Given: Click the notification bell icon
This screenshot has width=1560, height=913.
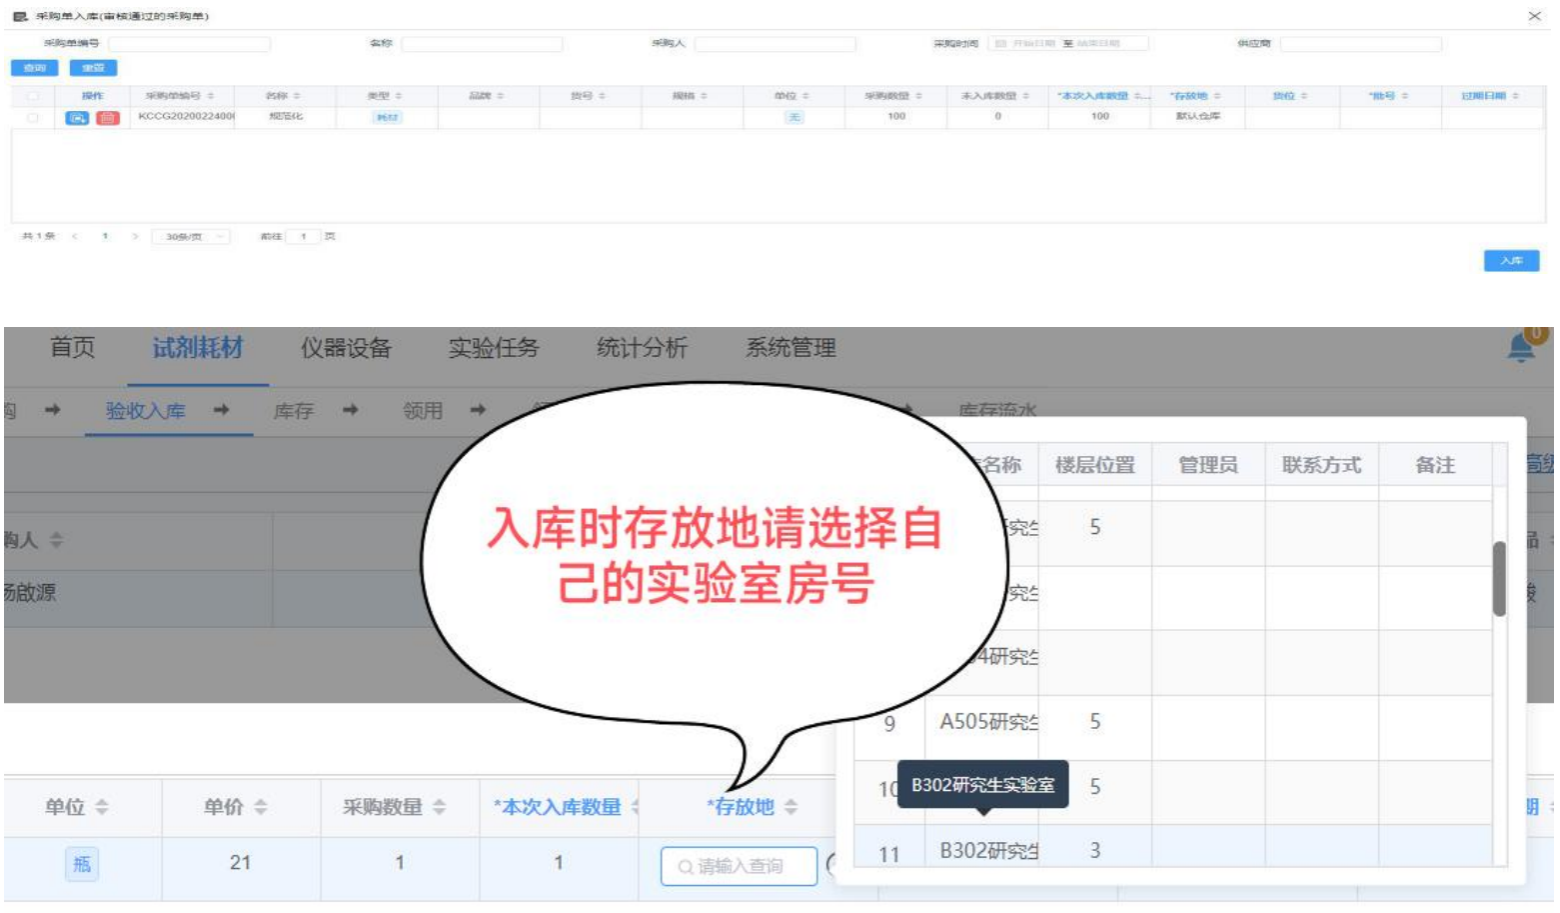Looking at the screenshot, I should pos(1521,348).
